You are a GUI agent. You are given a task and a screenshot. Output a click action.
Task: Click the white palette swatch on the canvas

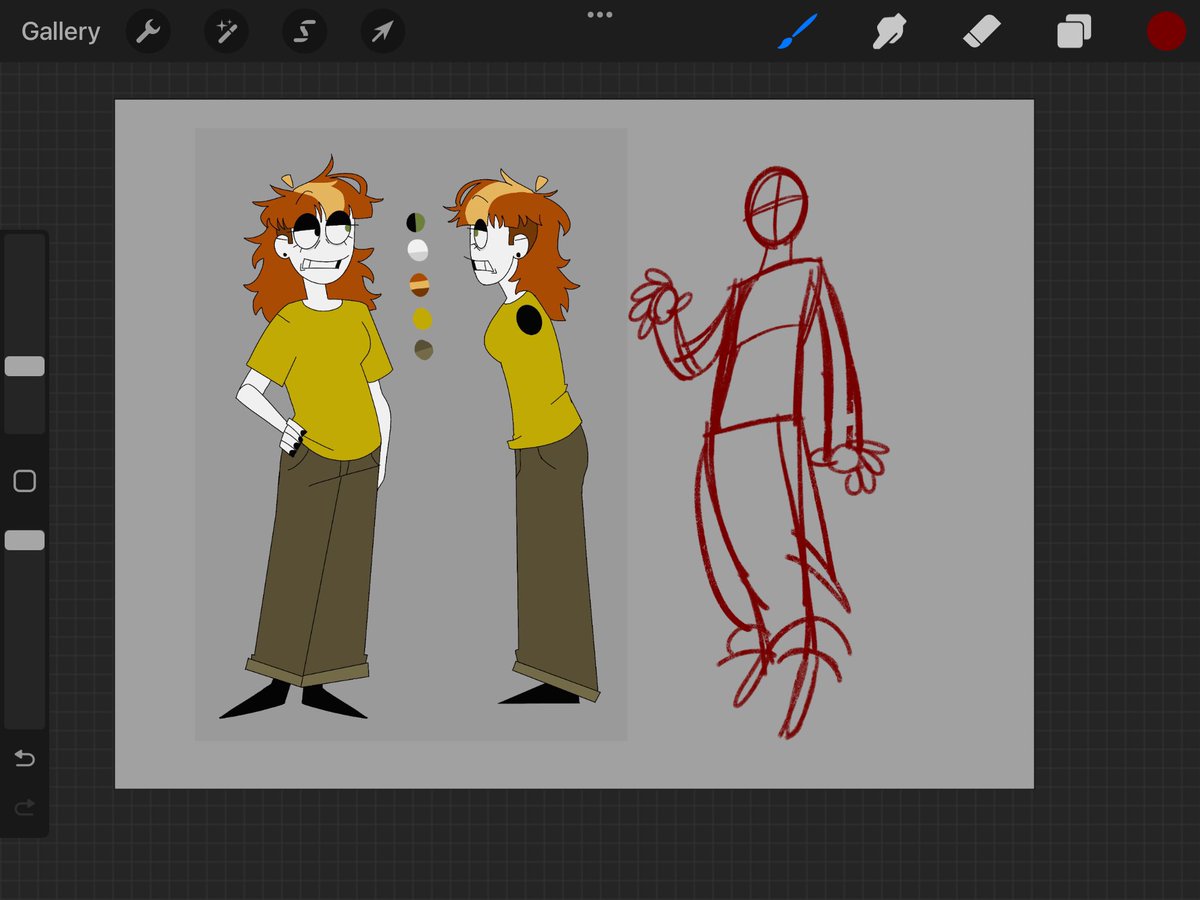tap(418, 250)
